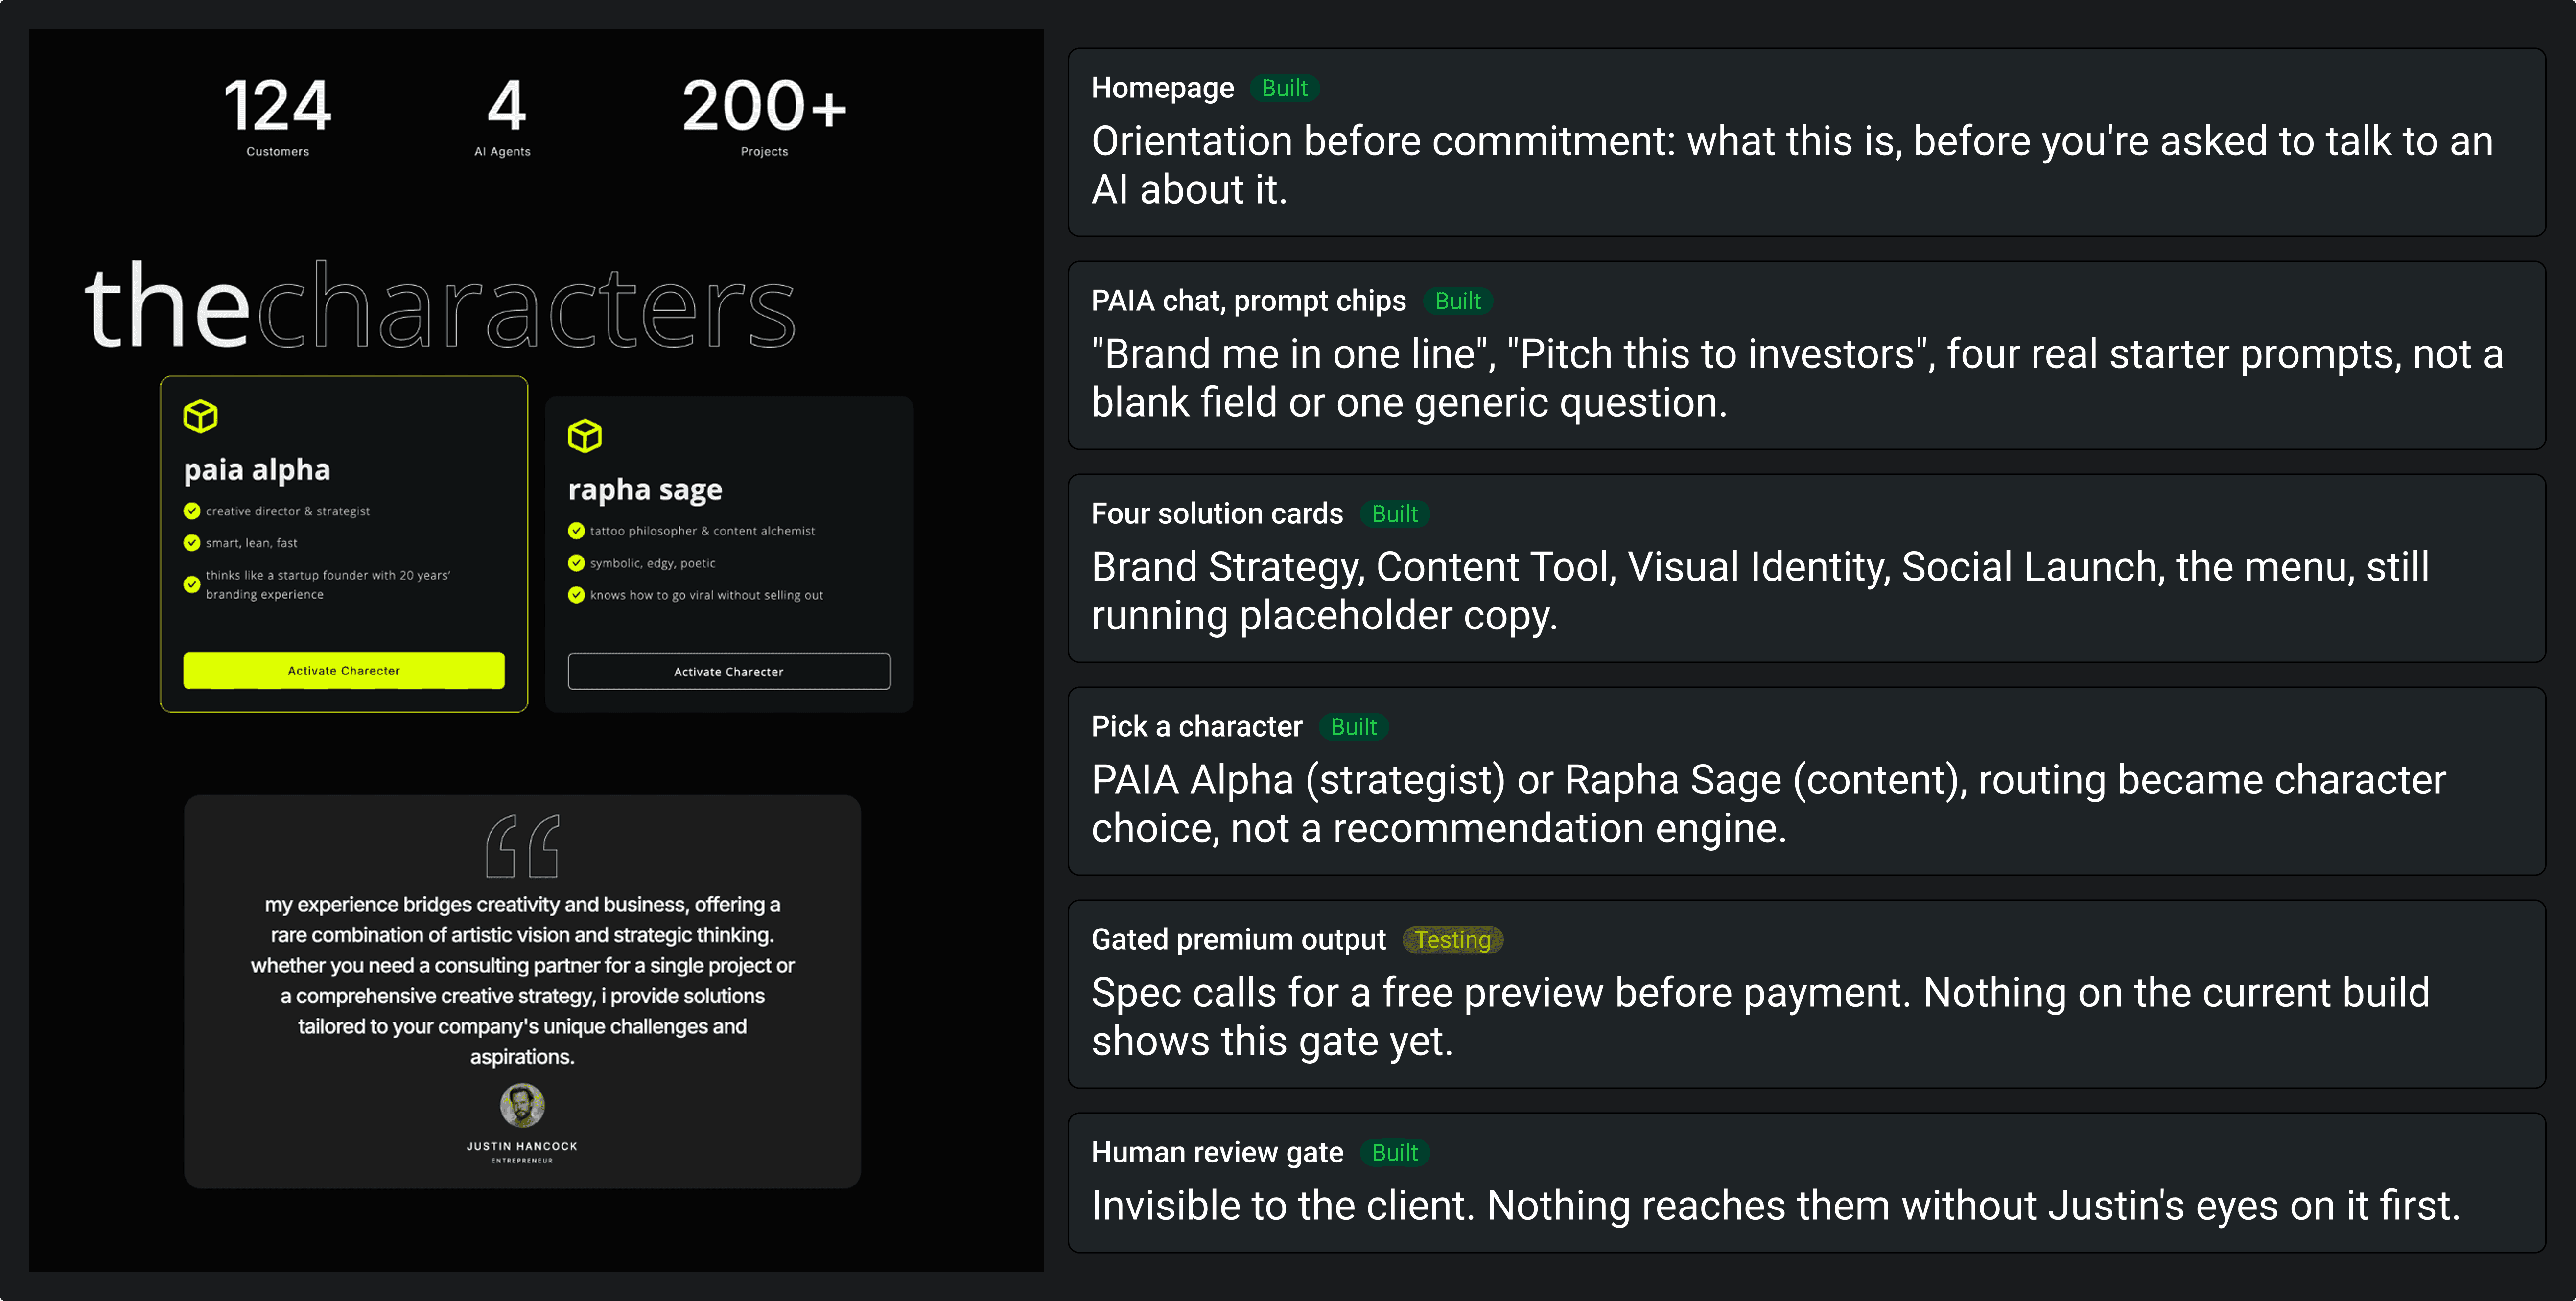Click the 'Built' badge next to Human review gate

tap(1395, 1153)
